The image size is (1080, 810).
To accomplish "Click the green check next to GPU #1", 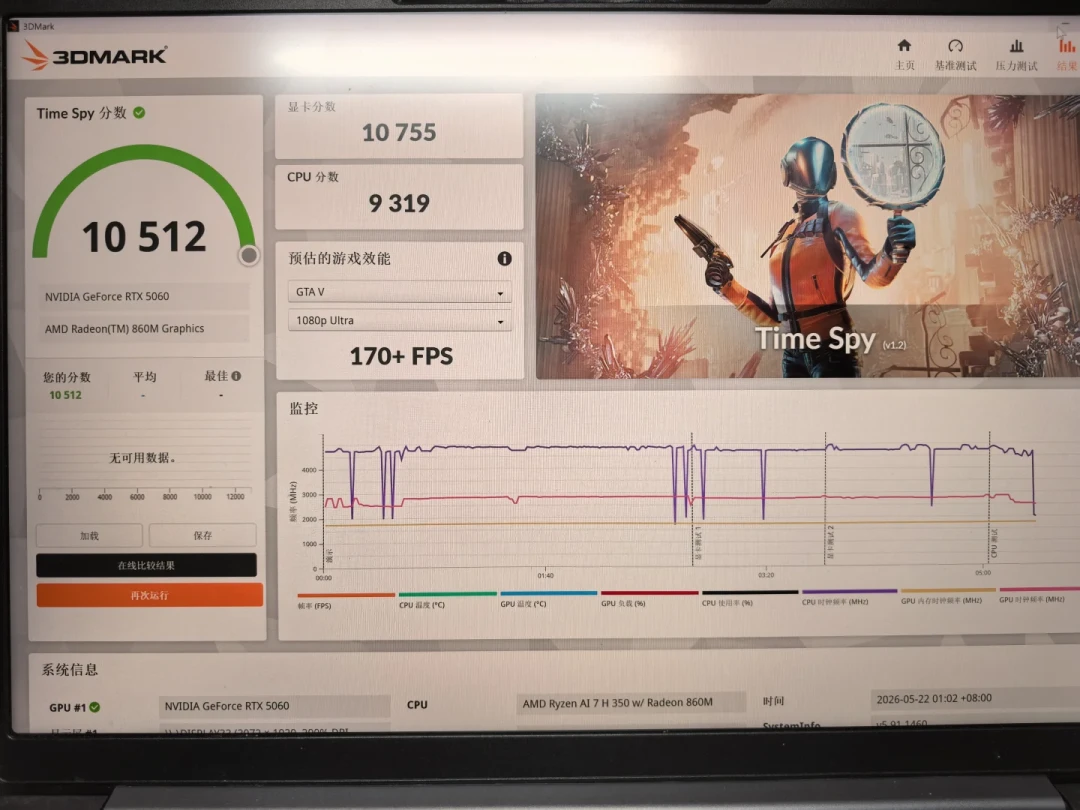I will 95,707.
